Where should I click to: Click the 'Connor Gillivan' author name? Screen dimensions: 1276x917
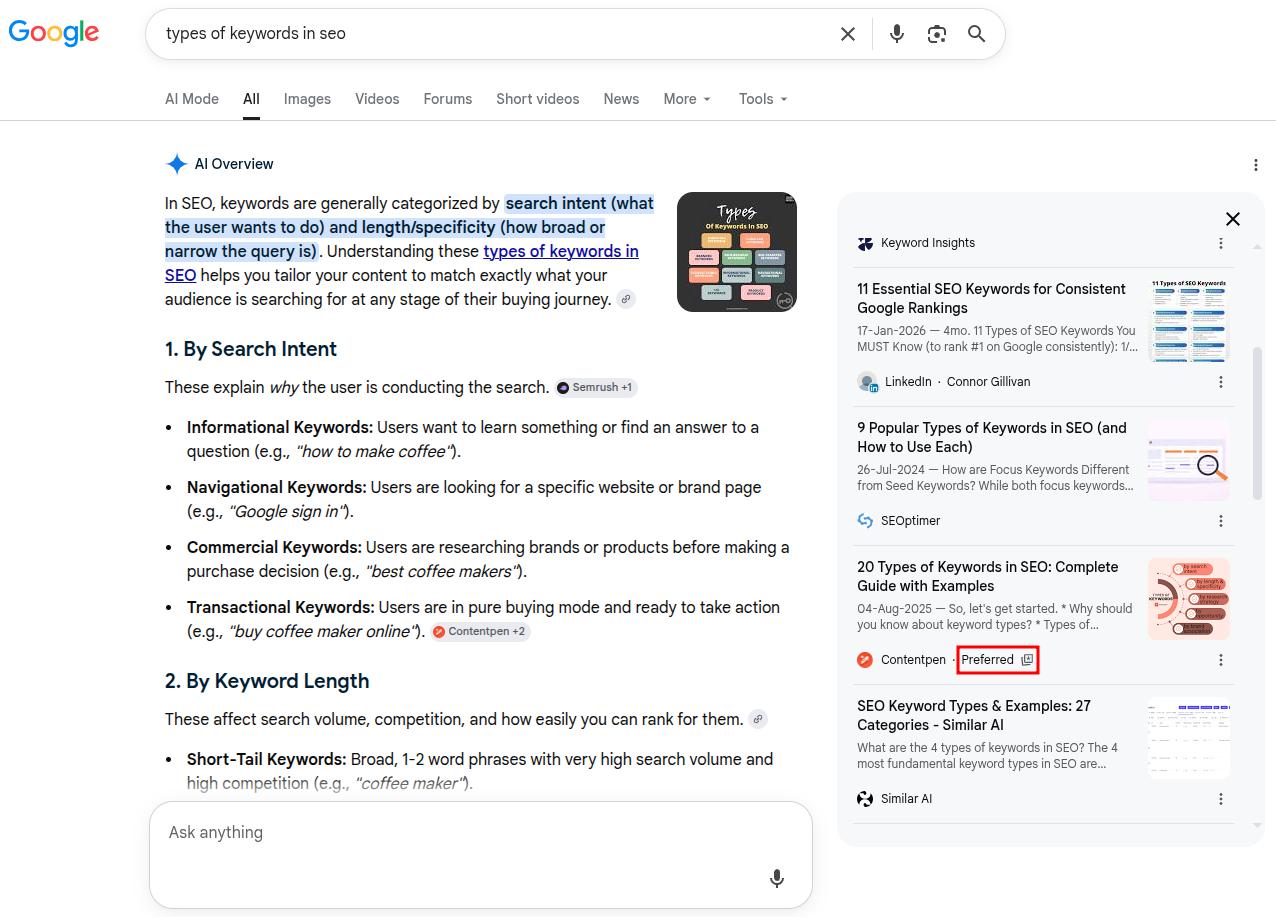(988, 382)
